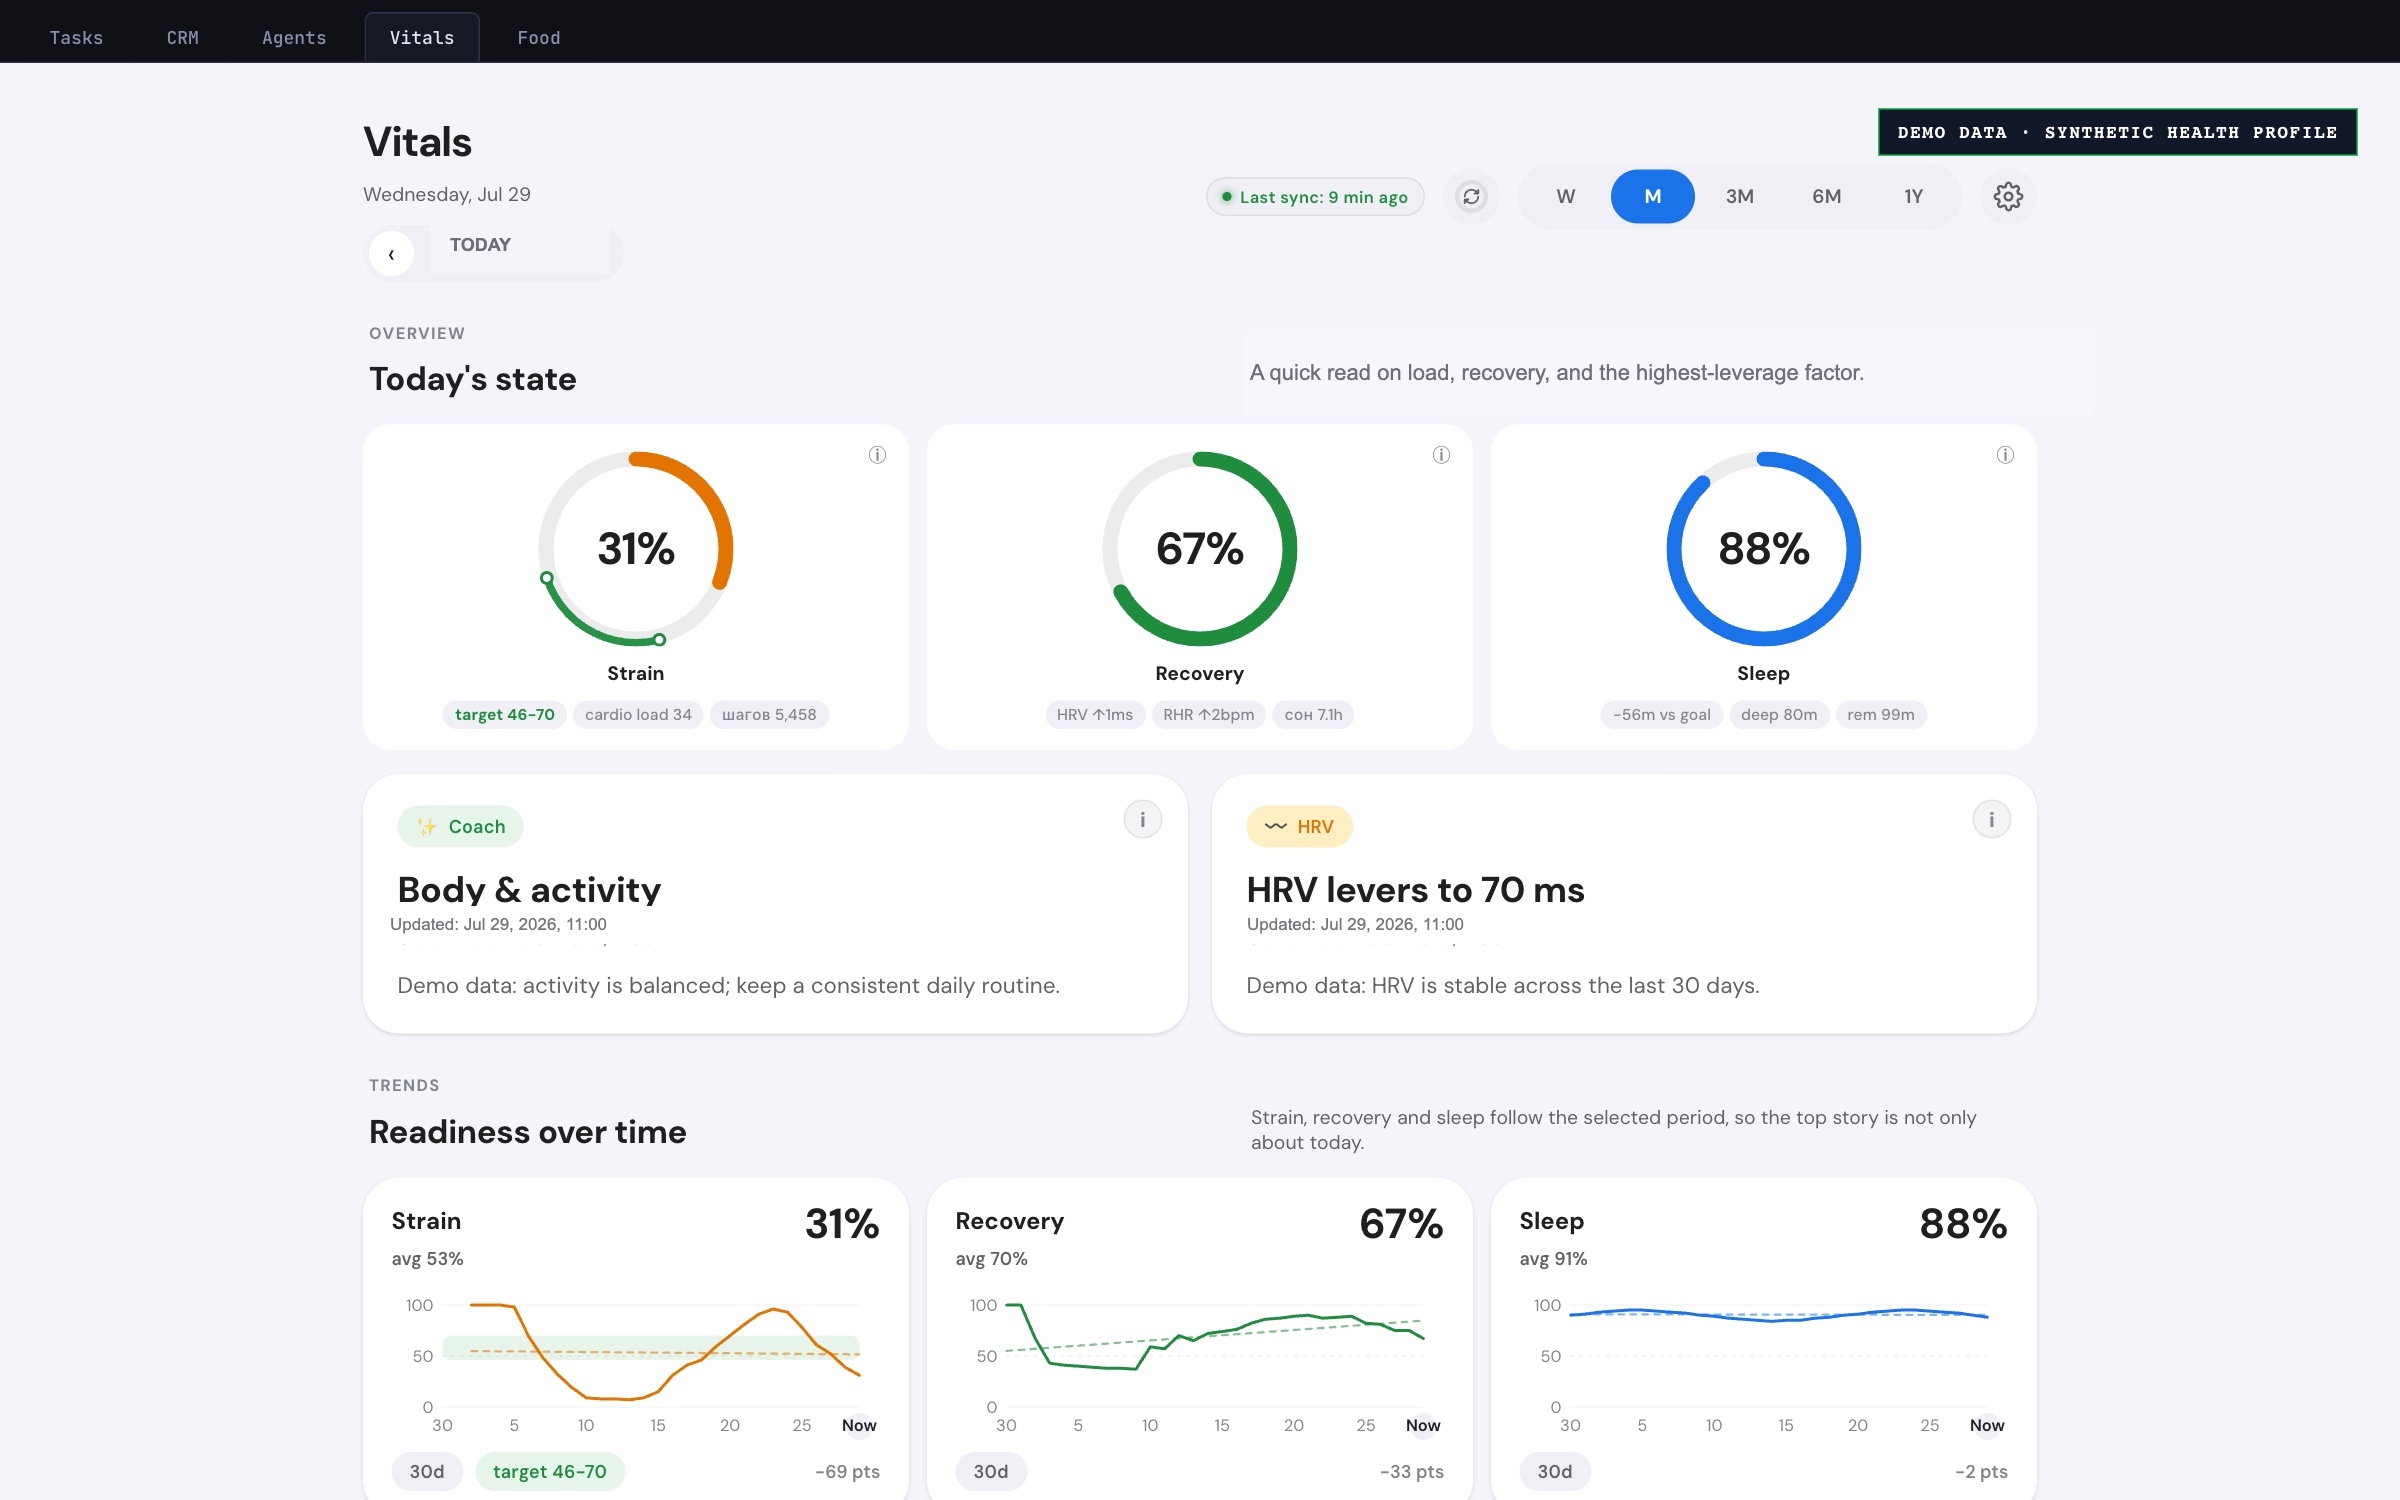
Task: Select the W weekly range
Action: (x=1566, y=197)
